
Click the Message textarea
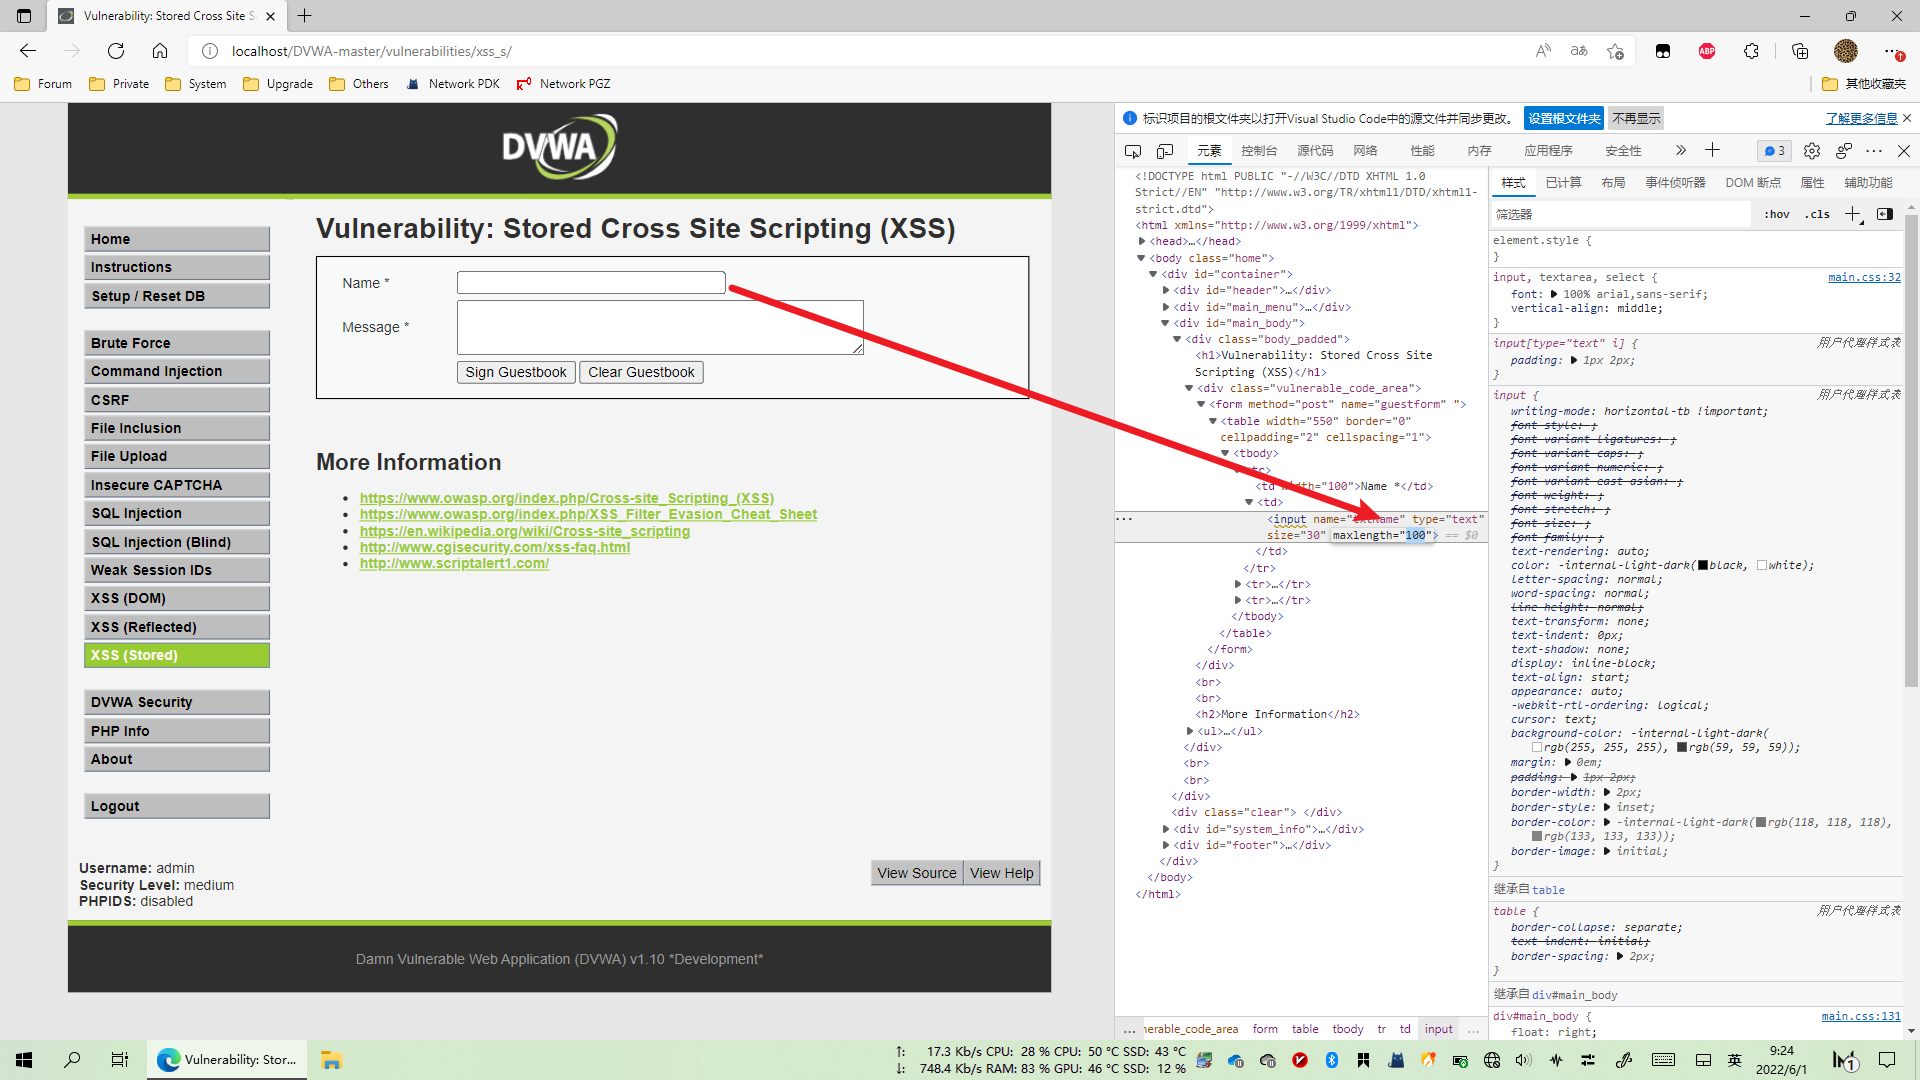pos(660,327)
